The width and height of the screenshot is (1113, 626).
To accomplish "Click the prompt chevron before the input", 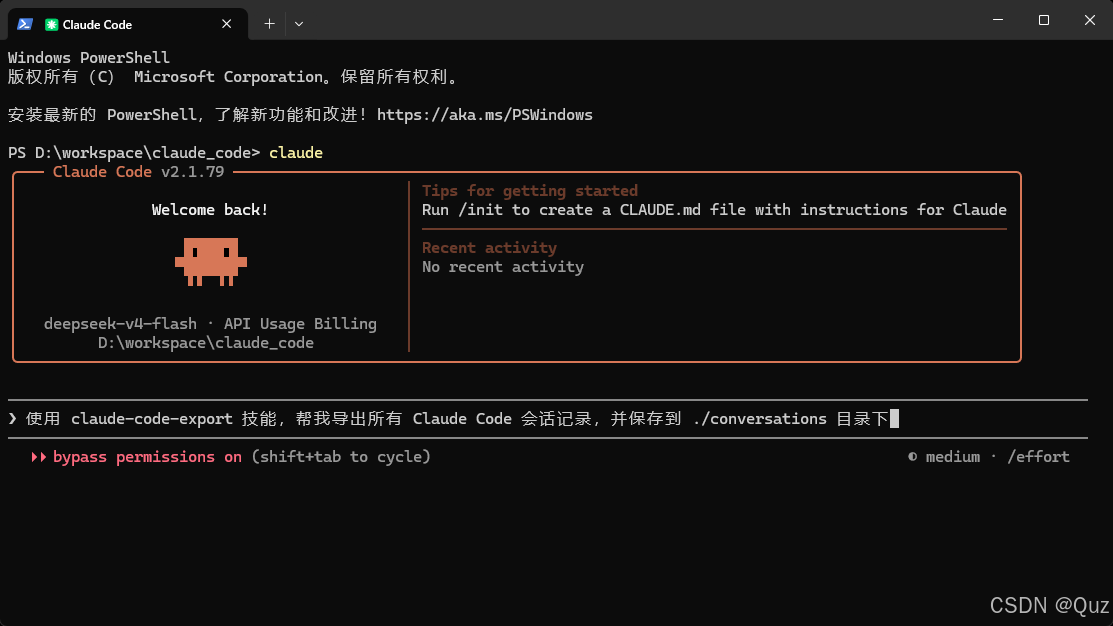I will point(13,419).
